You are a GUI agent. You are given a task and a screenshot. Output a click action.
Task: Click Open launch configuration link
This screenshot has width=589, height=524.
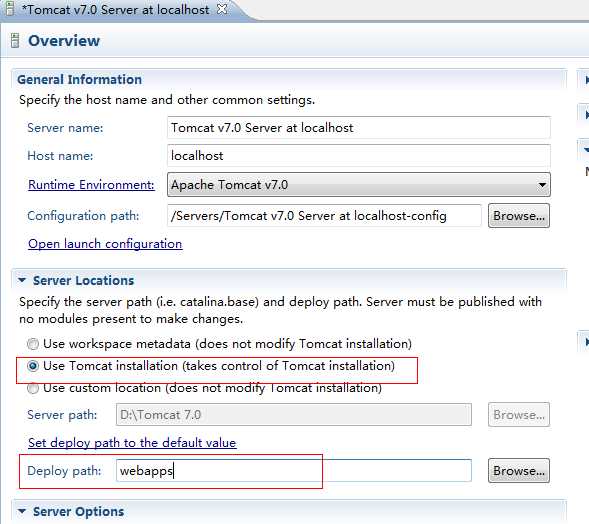[x=105, y=244]
